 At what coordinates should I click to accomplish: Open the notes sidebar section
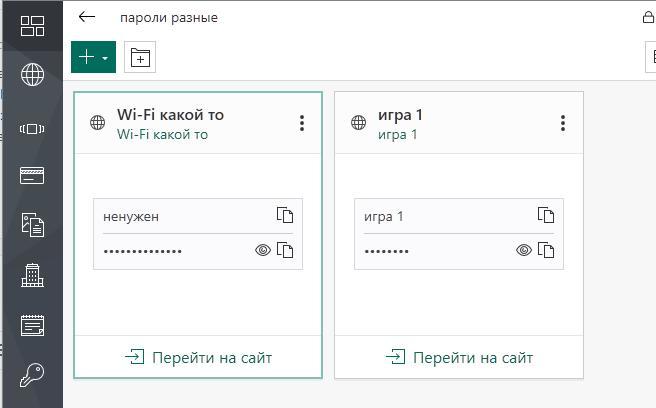click(x=33, y=325)
